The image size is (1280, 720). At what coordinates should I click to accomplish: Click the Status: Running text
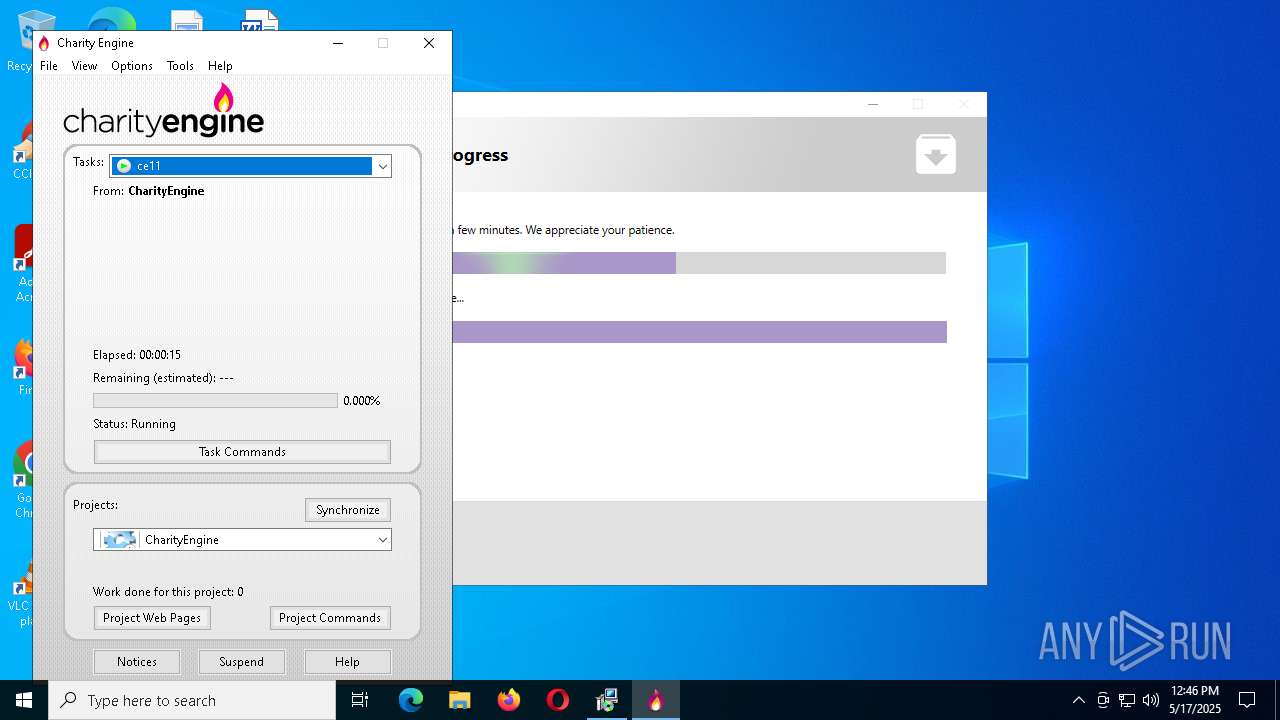(x=134, y=424)
